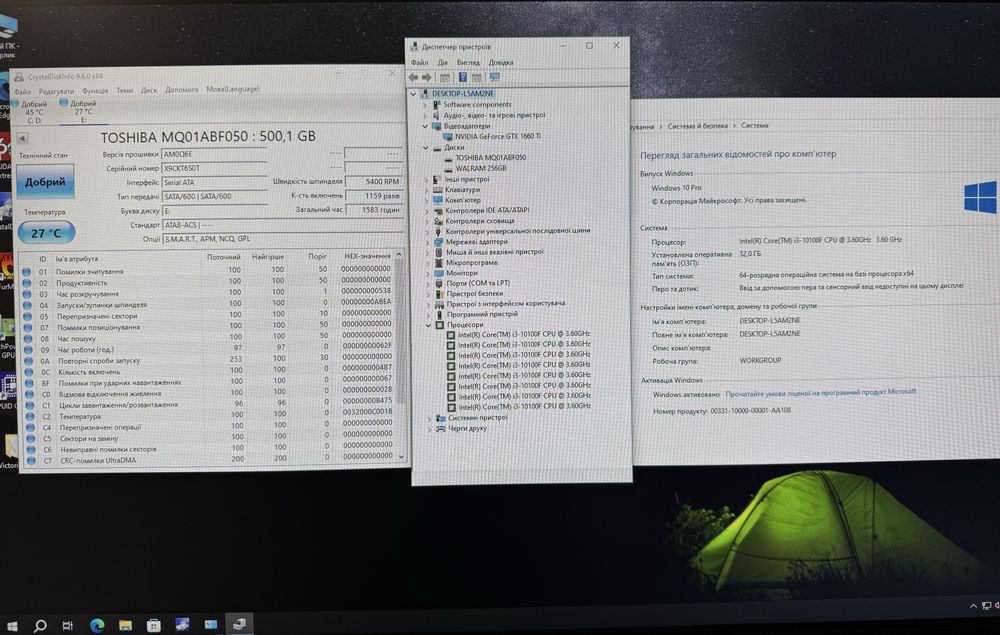Click the Пристрої безпеки category icon
The height and width of the screenshot is (635, 1000).
click(x=439, y=294)
